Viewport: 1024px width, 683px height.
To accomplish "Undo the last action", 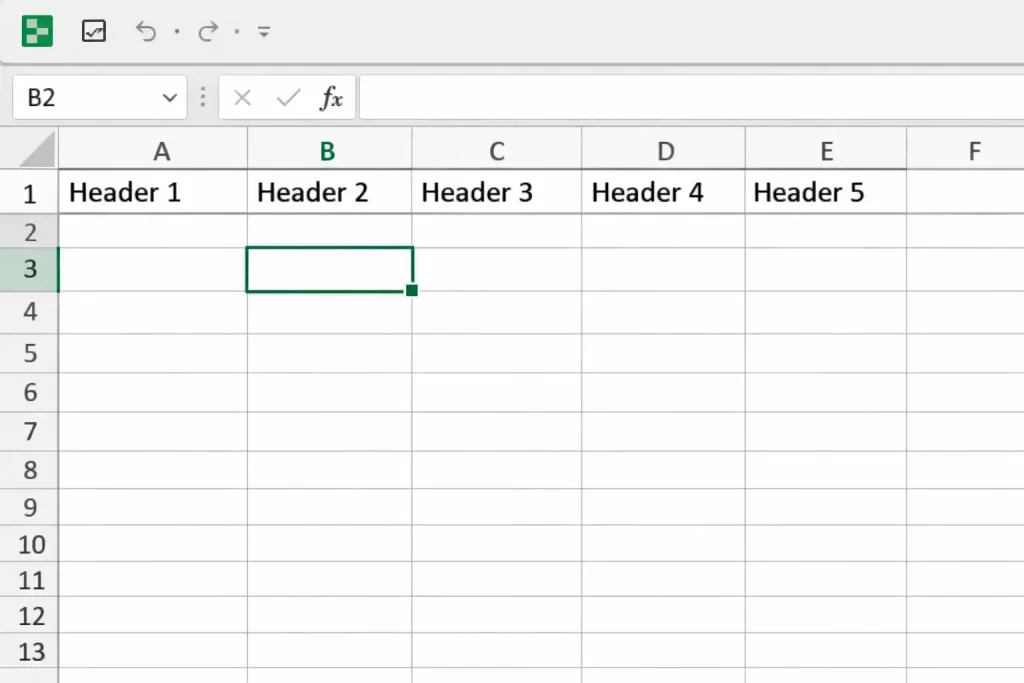I will 146,31.
